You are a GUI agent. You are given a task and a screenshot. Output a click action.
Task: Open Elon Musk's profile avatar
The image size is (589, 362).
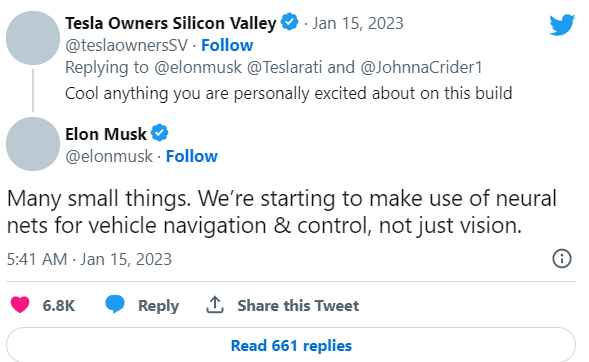tap(33, 144)
